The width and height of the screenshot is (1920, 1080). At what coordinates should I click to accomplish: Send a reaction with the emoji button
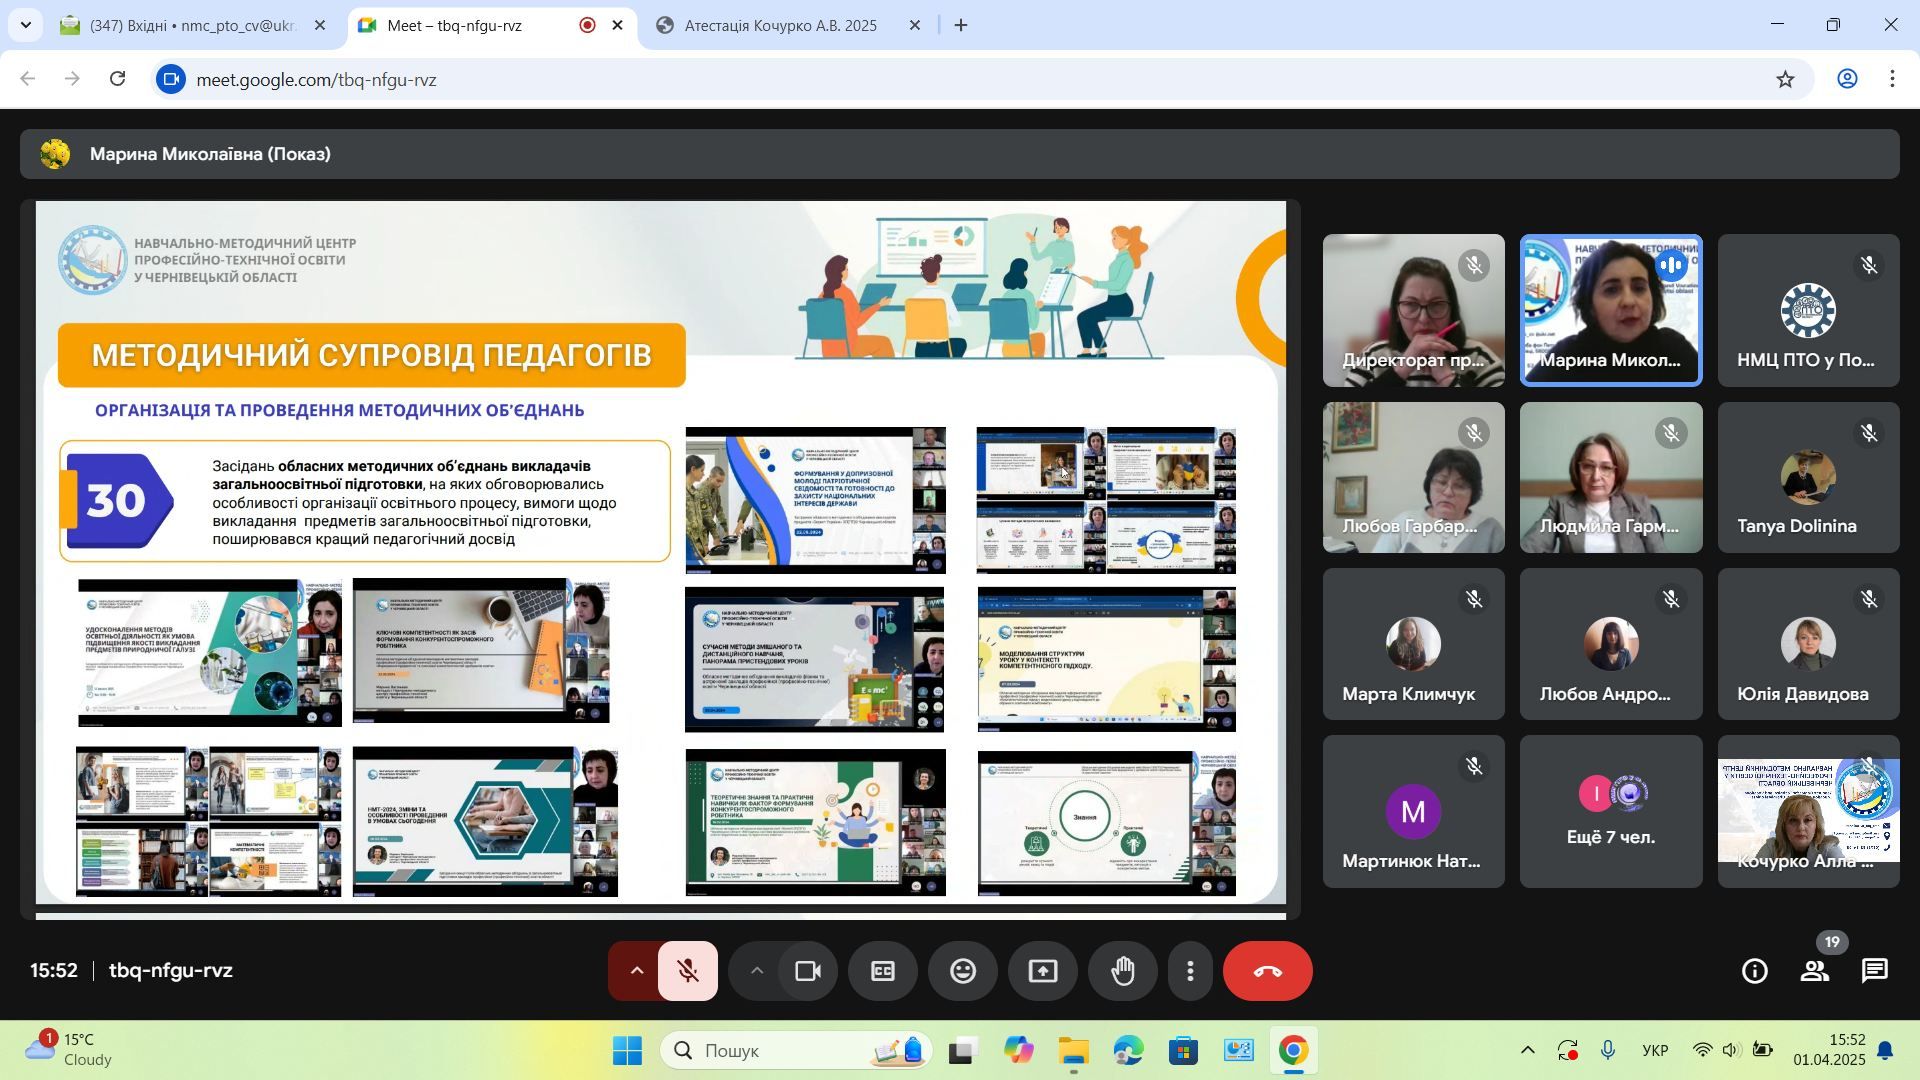(x=962, y=971)
